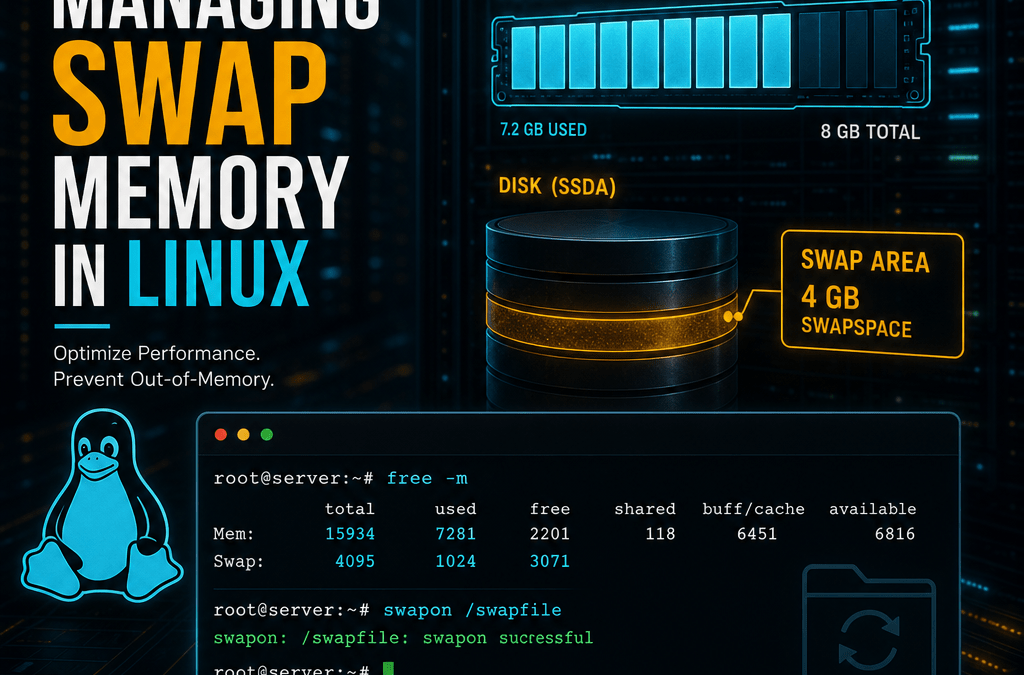This screenshot has width=1024, height=675.
Task: Click the available value "6816"
Action: coord(895,534)
